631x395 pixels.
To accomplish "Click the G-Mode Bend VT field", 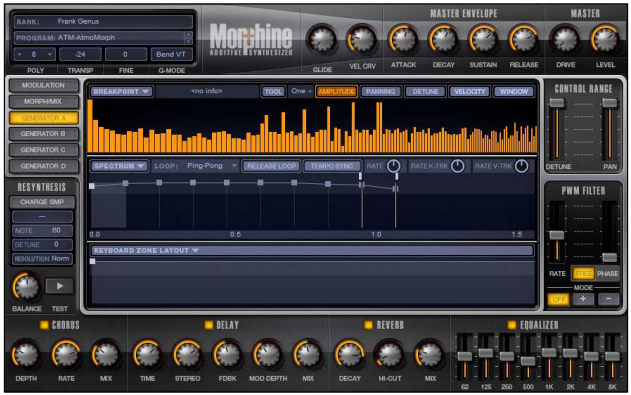I will 171,54.
